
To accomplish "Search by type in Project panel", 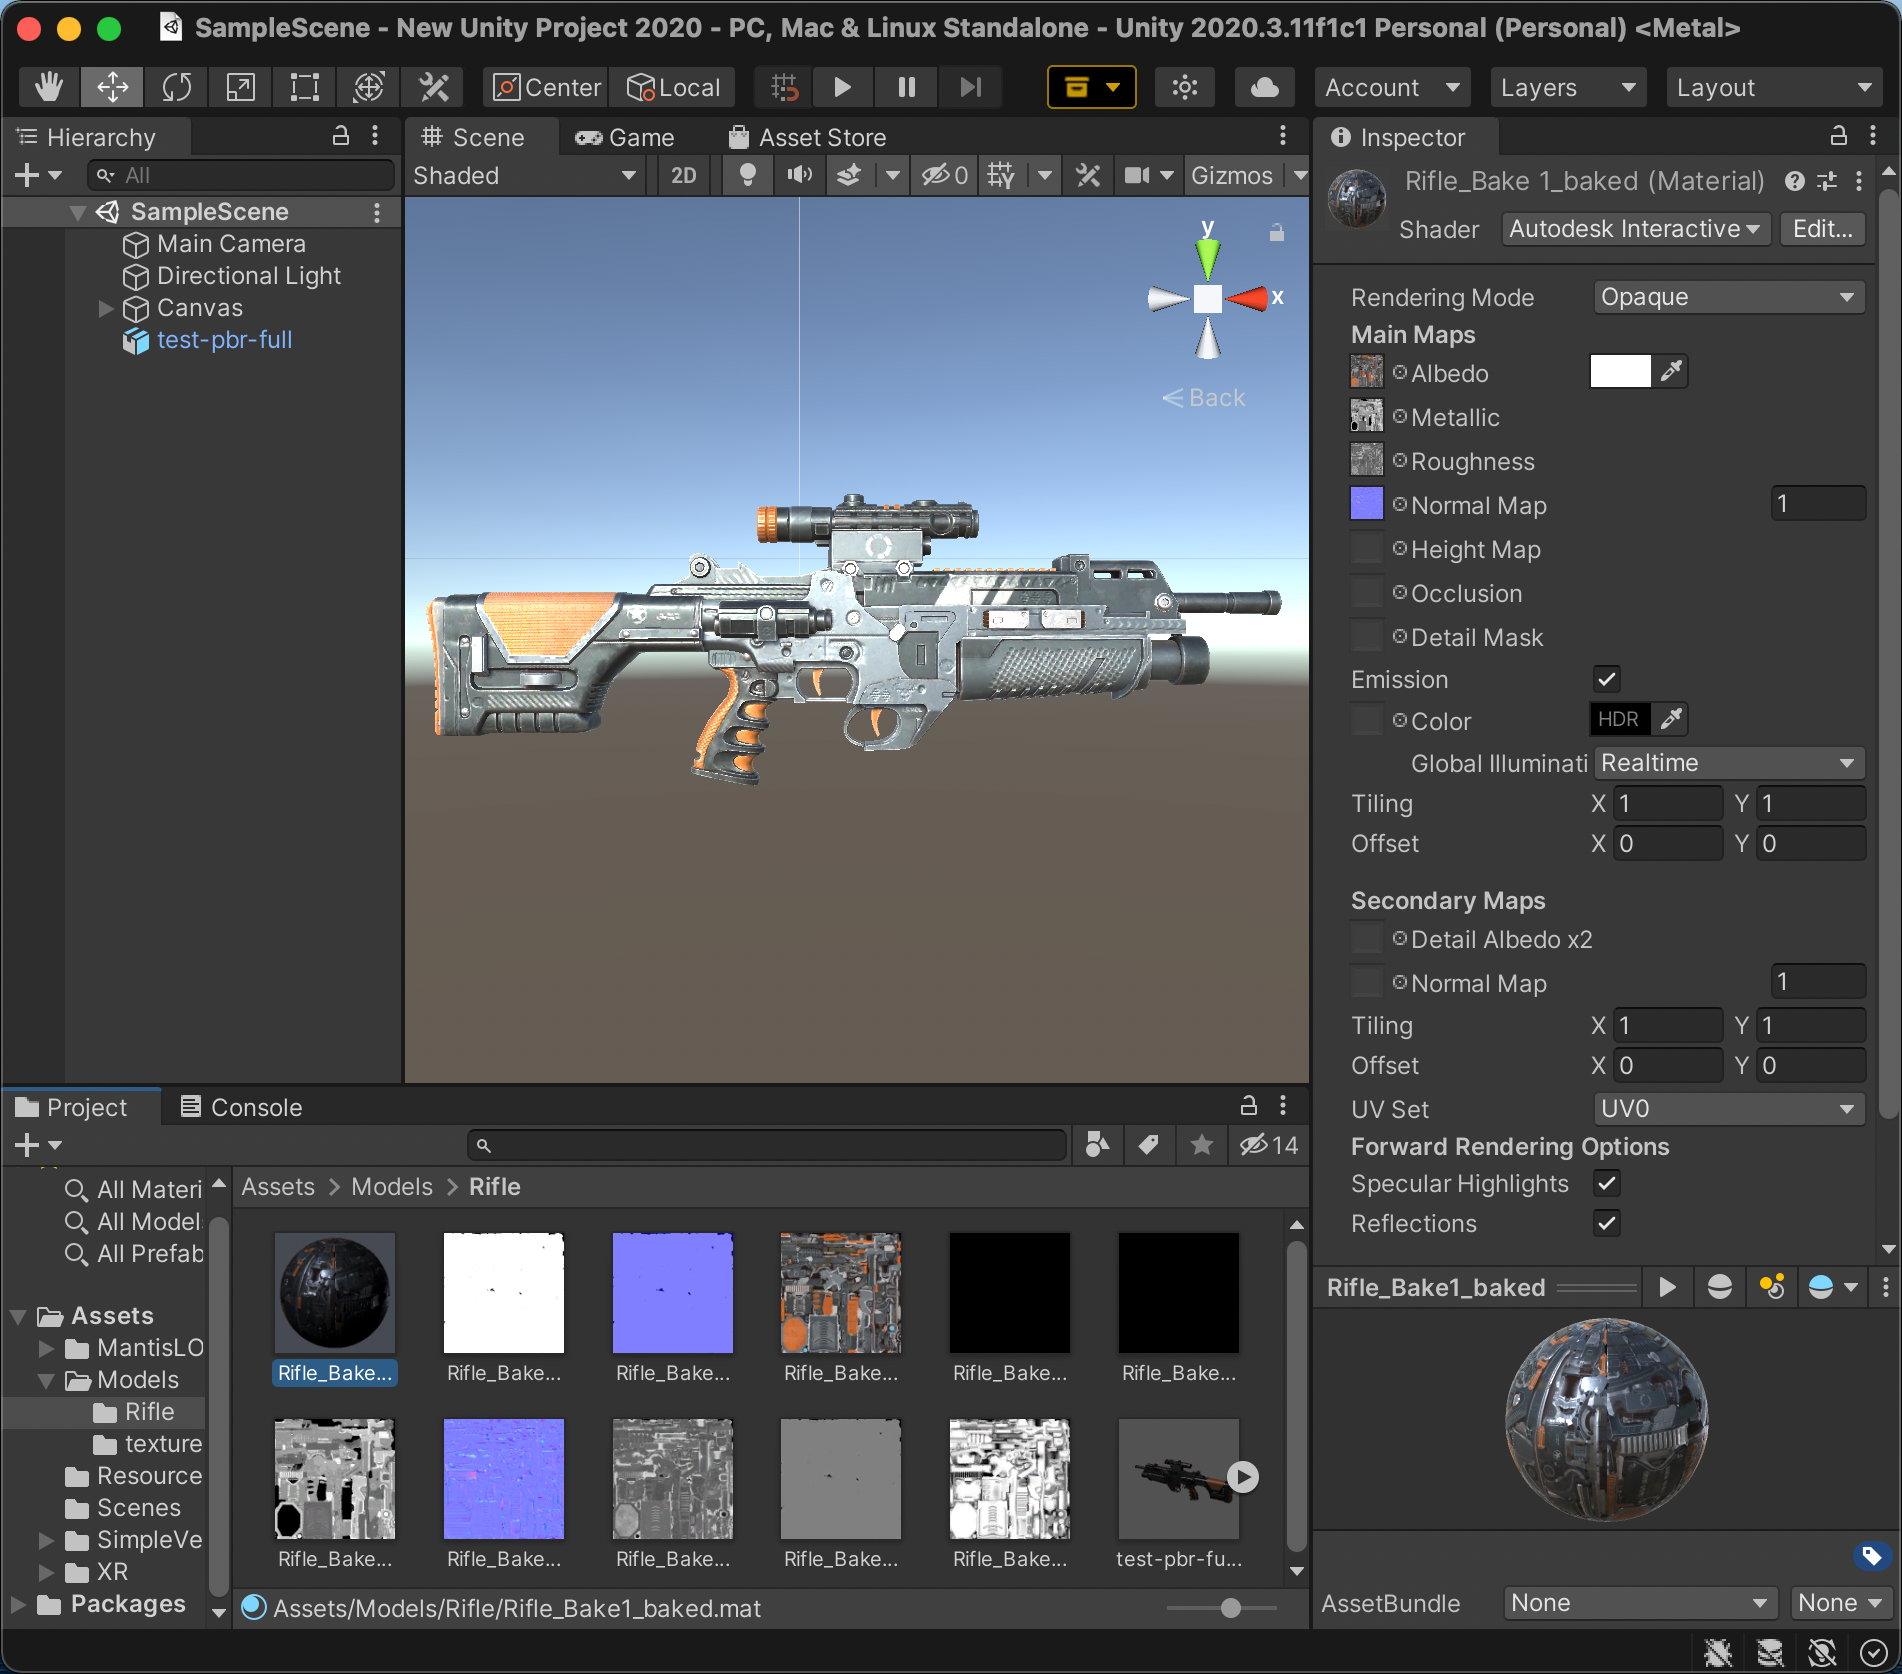I will (x=1097, y=1145).
